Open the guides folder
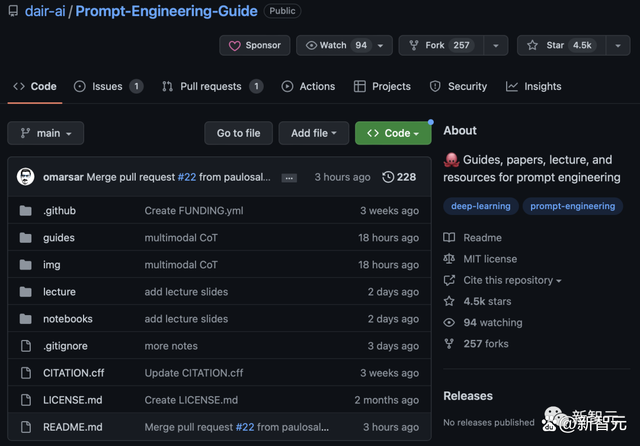Image resolution: width=640 pixels, height=446 pixels. point(59,237)
